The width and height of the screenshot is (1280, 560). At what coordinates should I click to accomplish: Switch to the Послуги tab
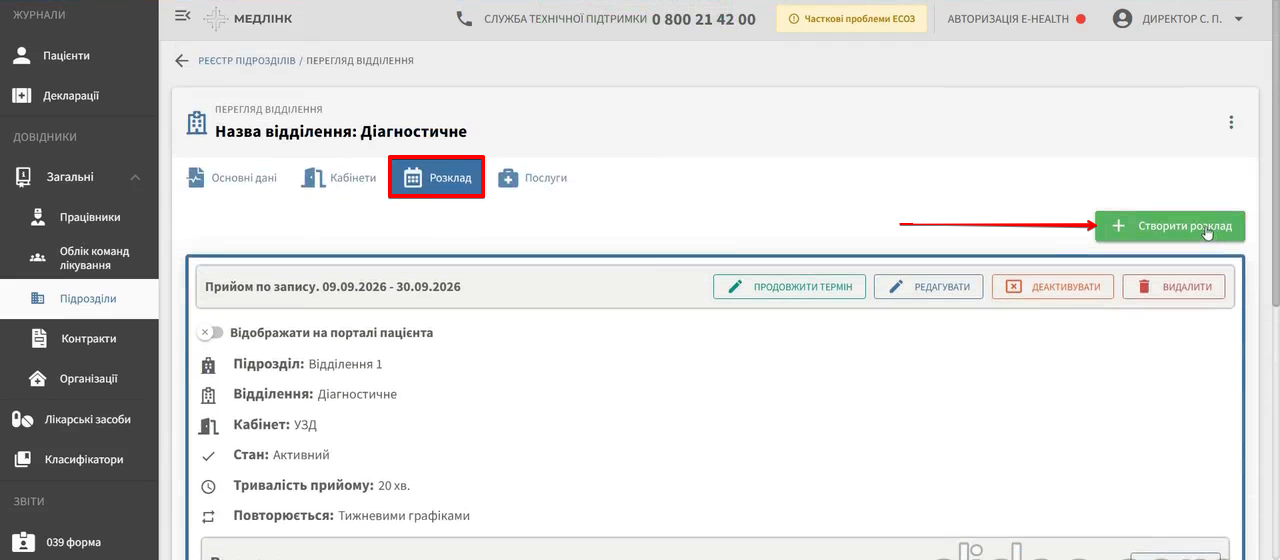click(x=533, y=178)
